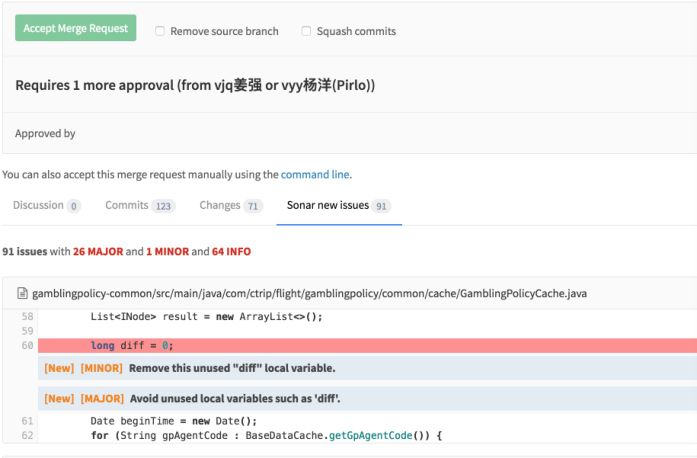Enable the Remove source branch checkbox
The width and height of the screenshot is (697, 458).
pos(160,31)
